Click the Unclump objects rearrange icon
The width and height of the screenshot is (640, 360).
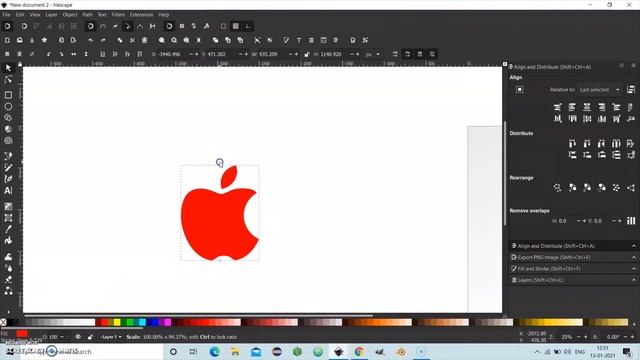click(x=631, y=188)
